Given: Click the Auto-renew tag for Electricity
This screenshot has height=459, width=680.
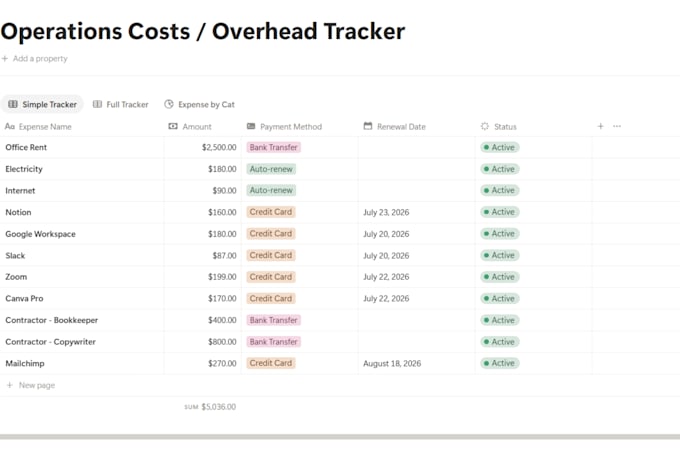Looking at the screenshot, I should 271,169.
